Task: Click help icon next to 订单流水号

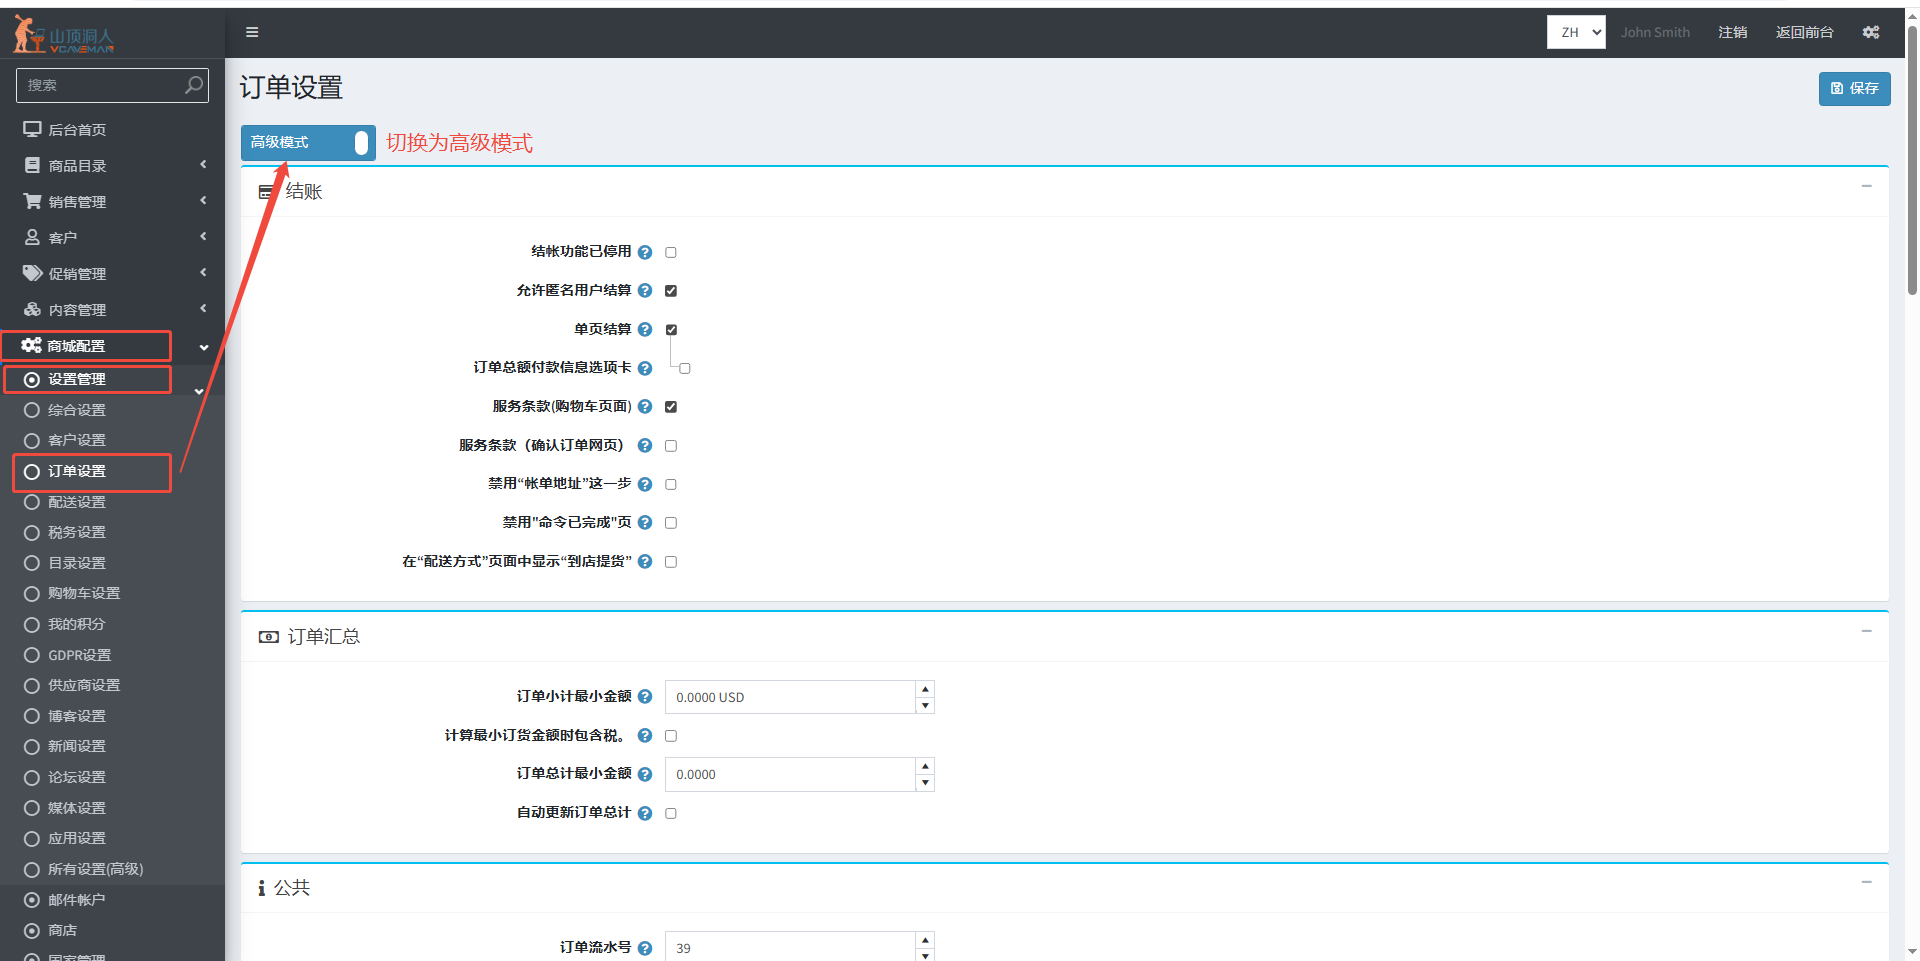Action: pyautogui.click(x=645, y=948)
